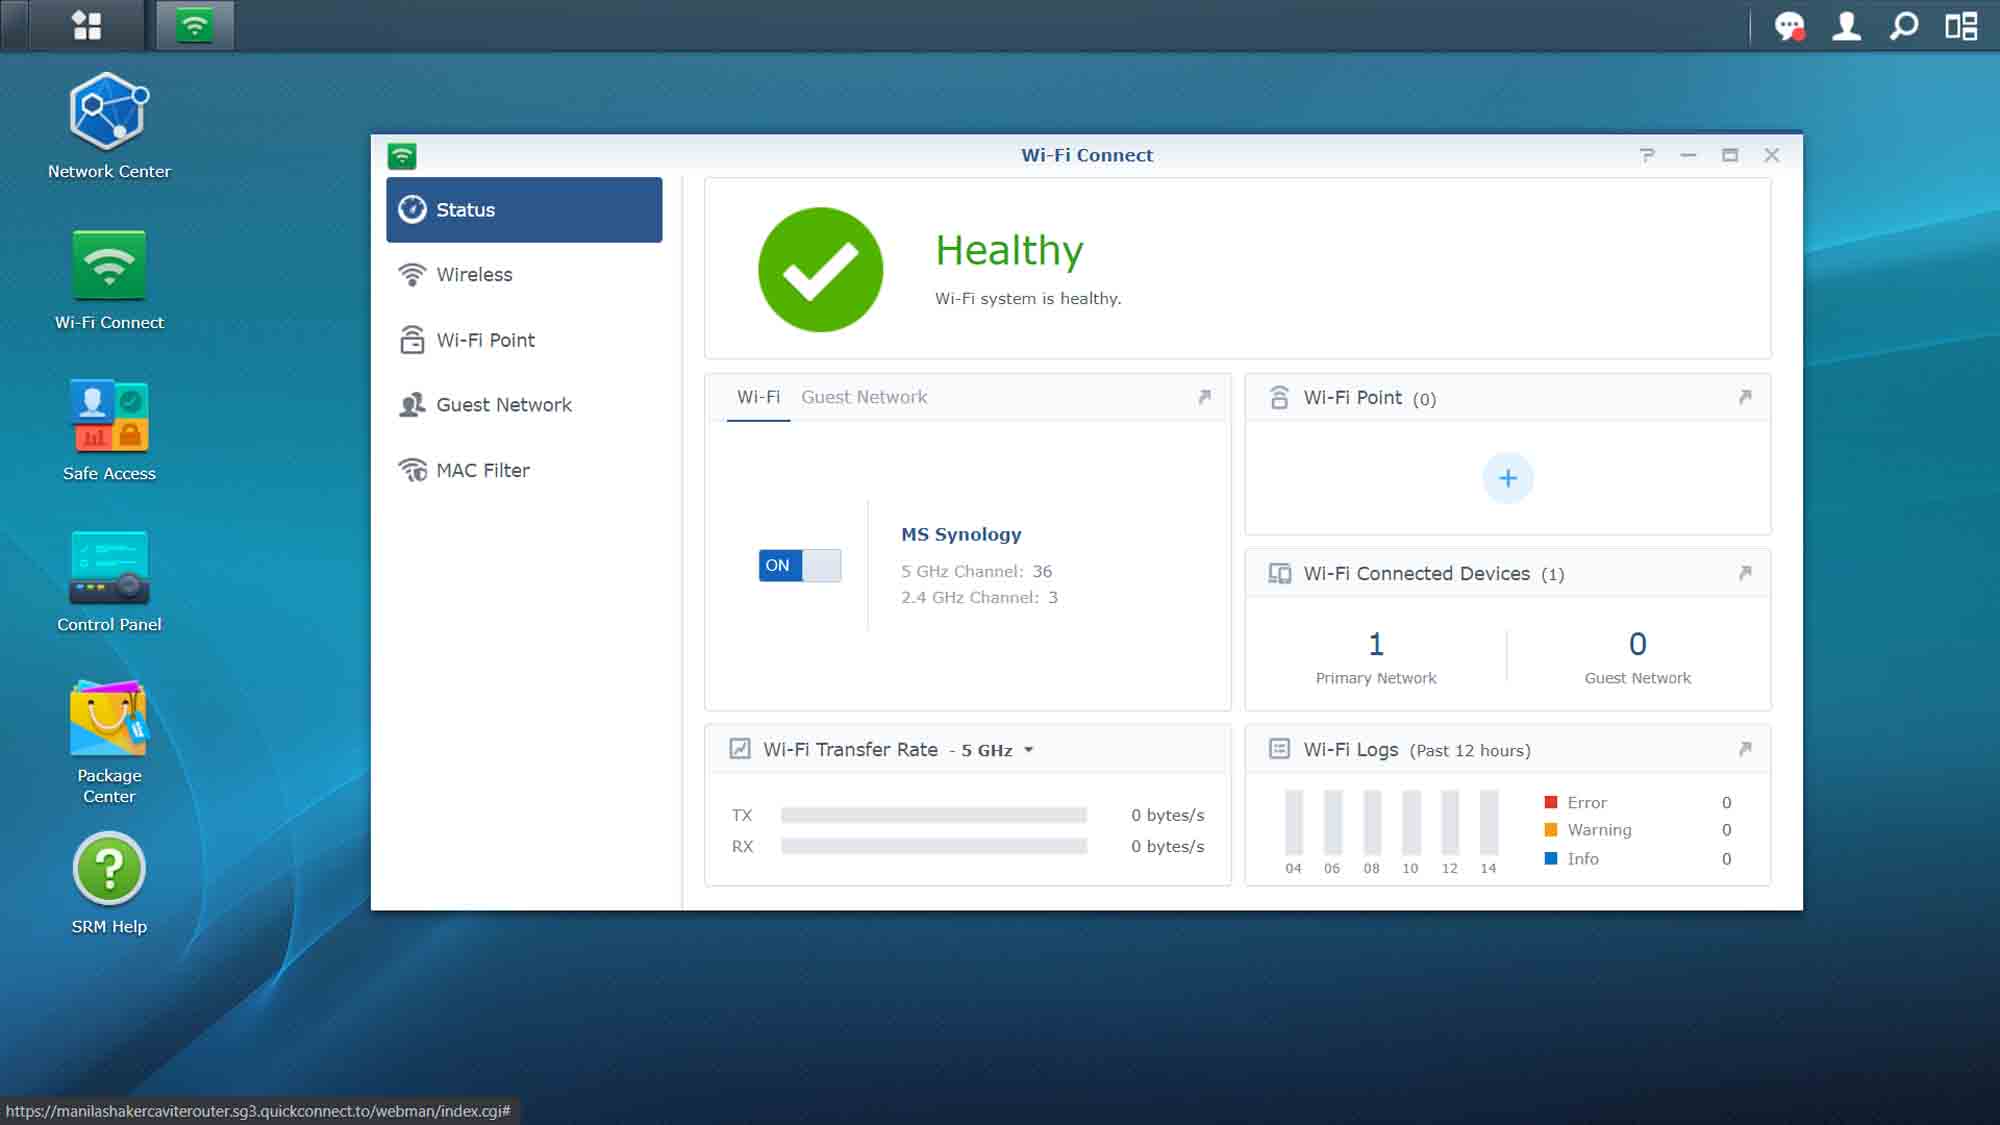Click the Warning count value
This screenshot has height=1125, width=2000.
pos(1726,830)
